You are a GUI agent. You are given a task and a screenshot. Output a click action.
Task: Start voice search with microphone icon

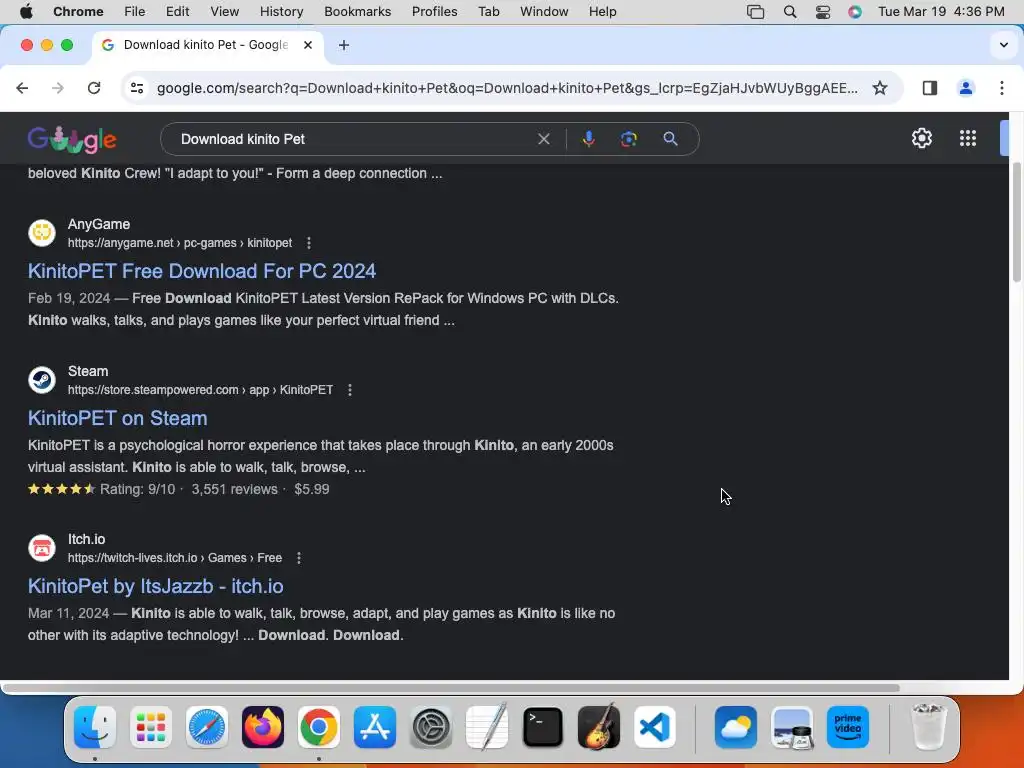coord(588,139)
